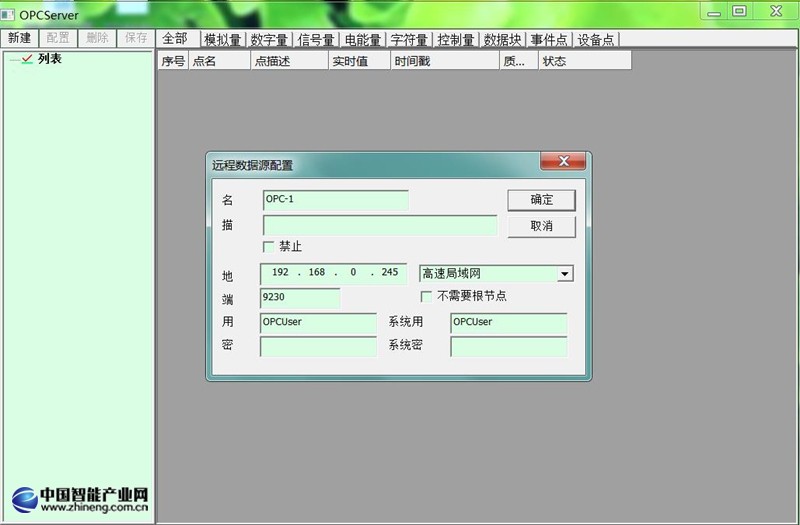800x525 pixels.
Task: Open the 高速局域网 network type dropdown
Action: pos(565,274)
